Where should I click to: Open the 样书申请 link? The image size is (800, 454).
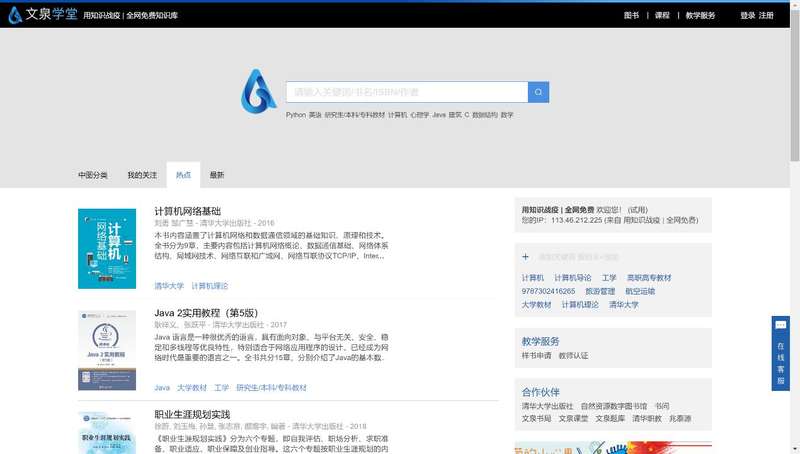[536, 355]
